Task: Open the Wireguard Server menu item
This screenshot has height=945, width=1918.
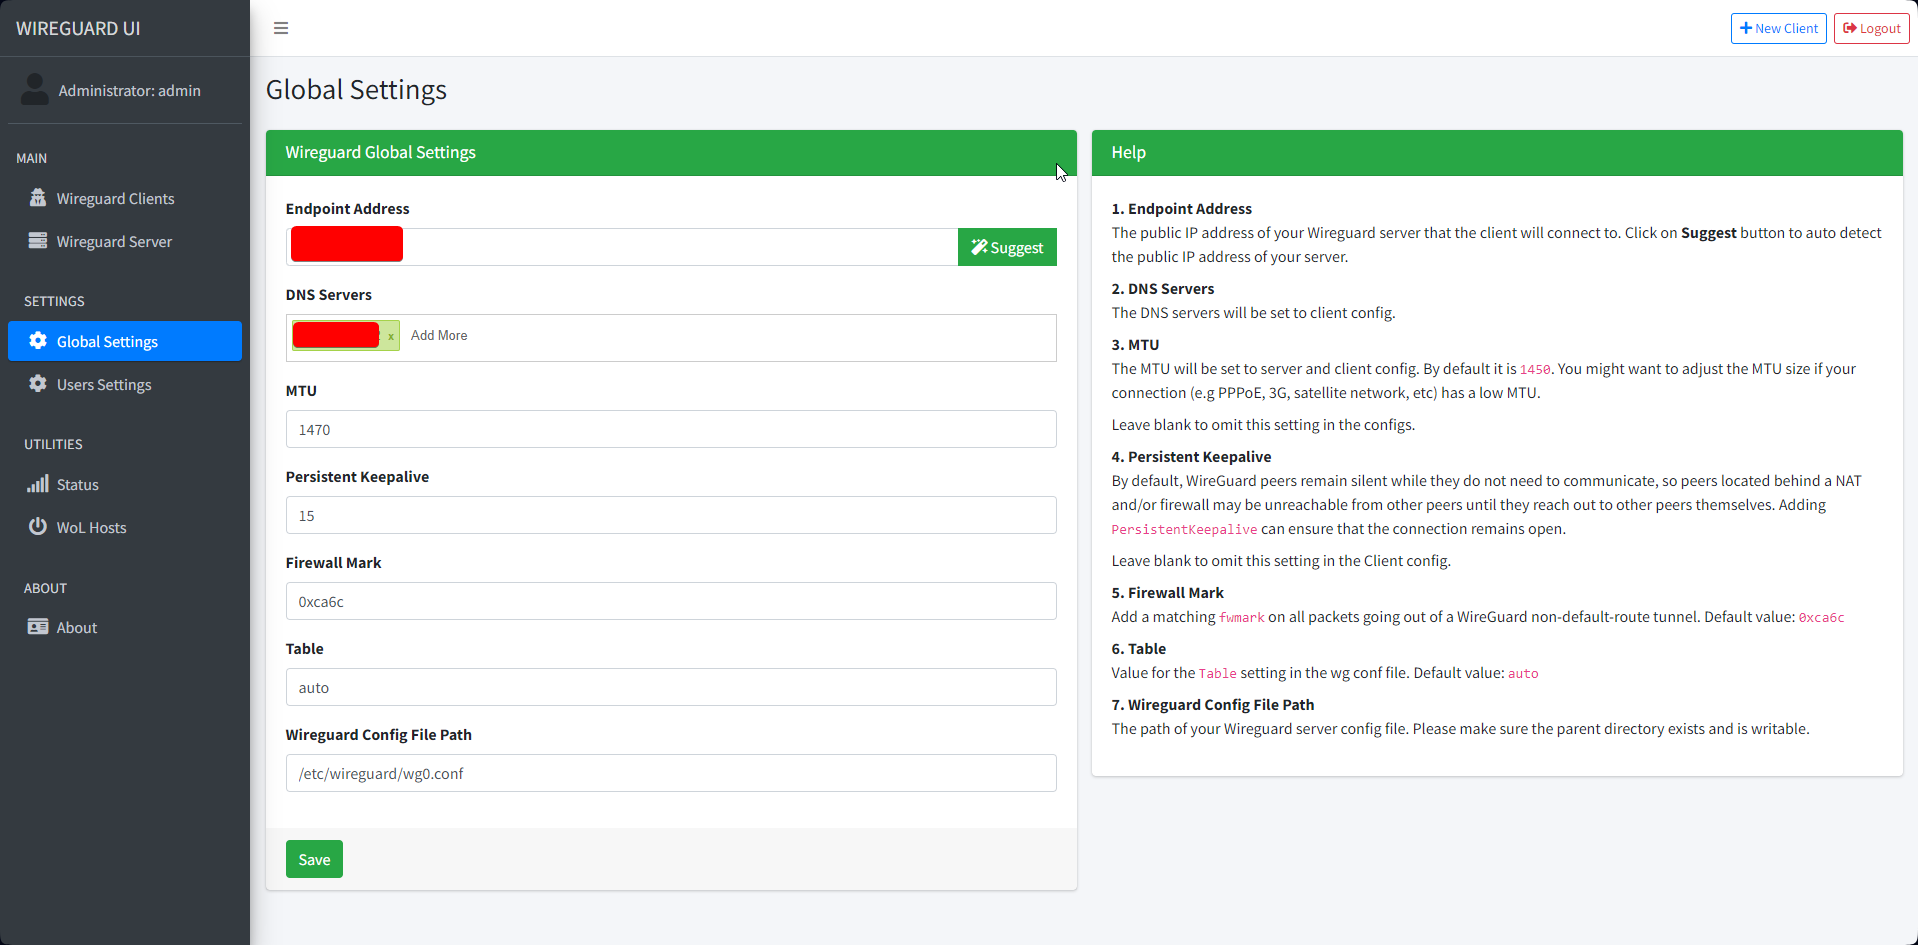Action: pos(114,241)
